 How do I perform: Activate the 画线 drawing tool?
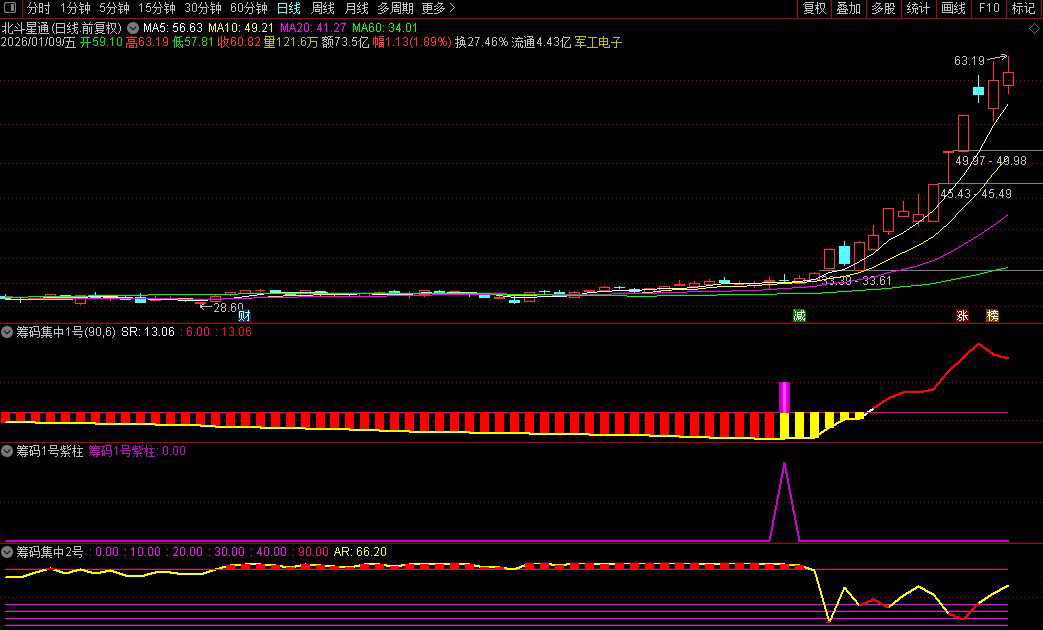(x=953, y=8)
